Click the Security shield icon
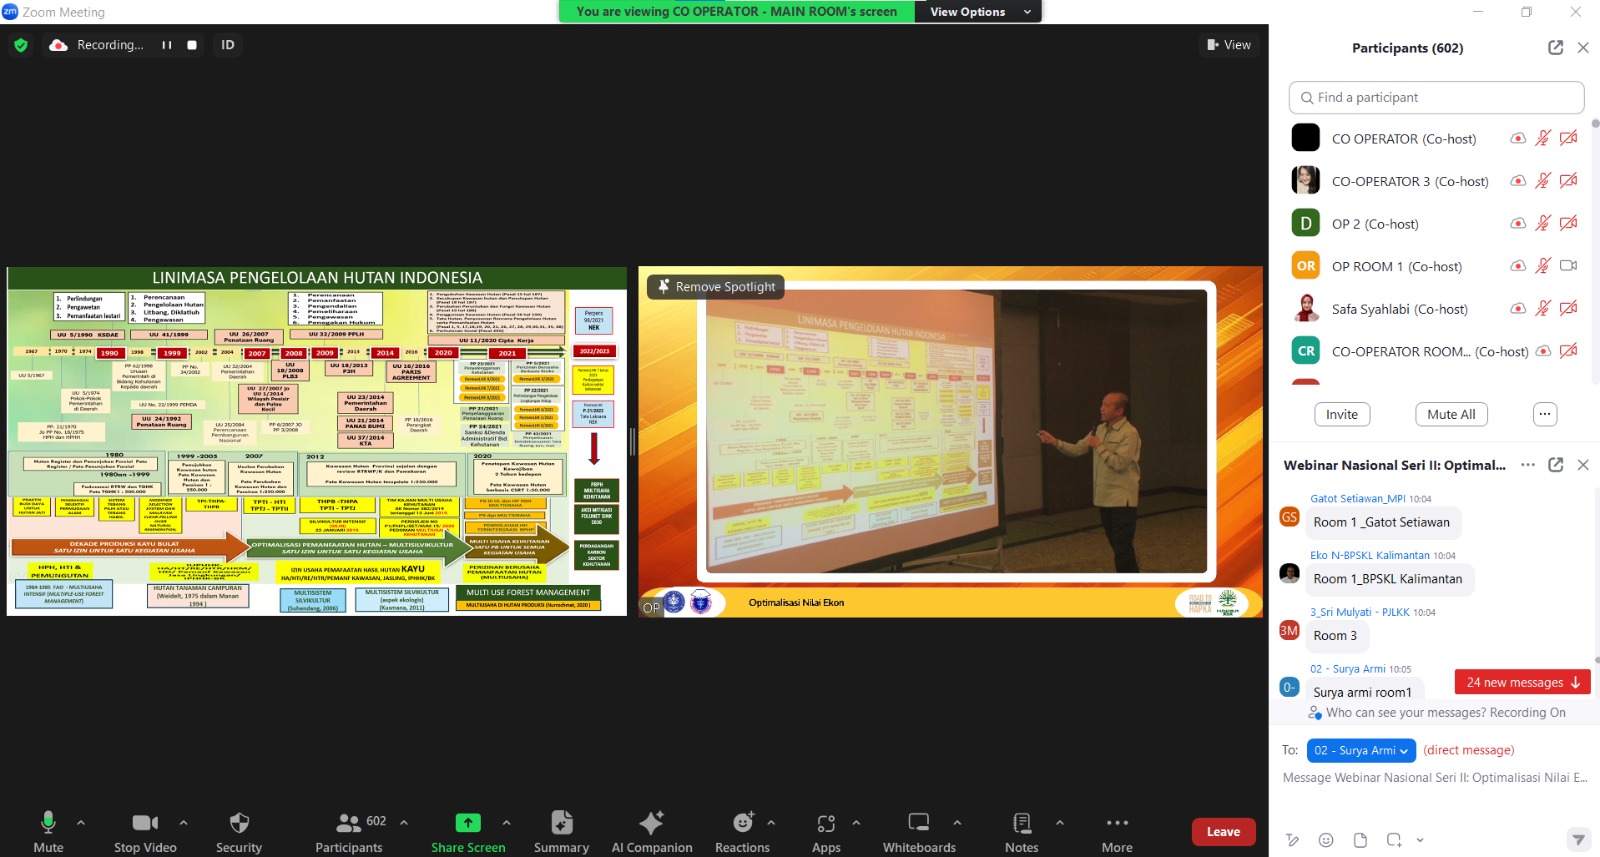 (239, 823)
